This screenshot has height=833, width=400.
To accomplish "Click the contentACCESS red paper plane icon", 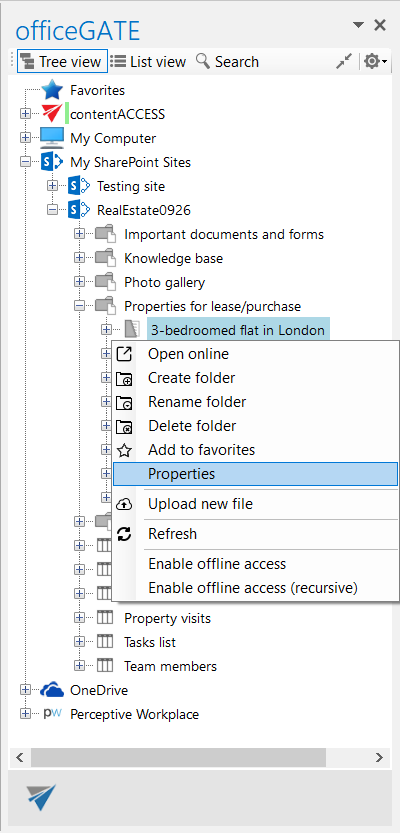I will 52,114.
